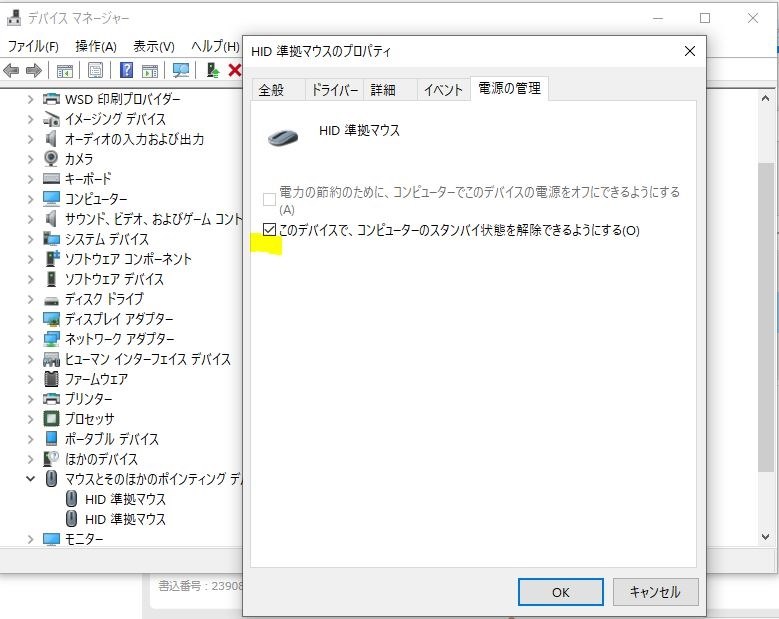Click the ディスプレイ アダプター icon

51,318
